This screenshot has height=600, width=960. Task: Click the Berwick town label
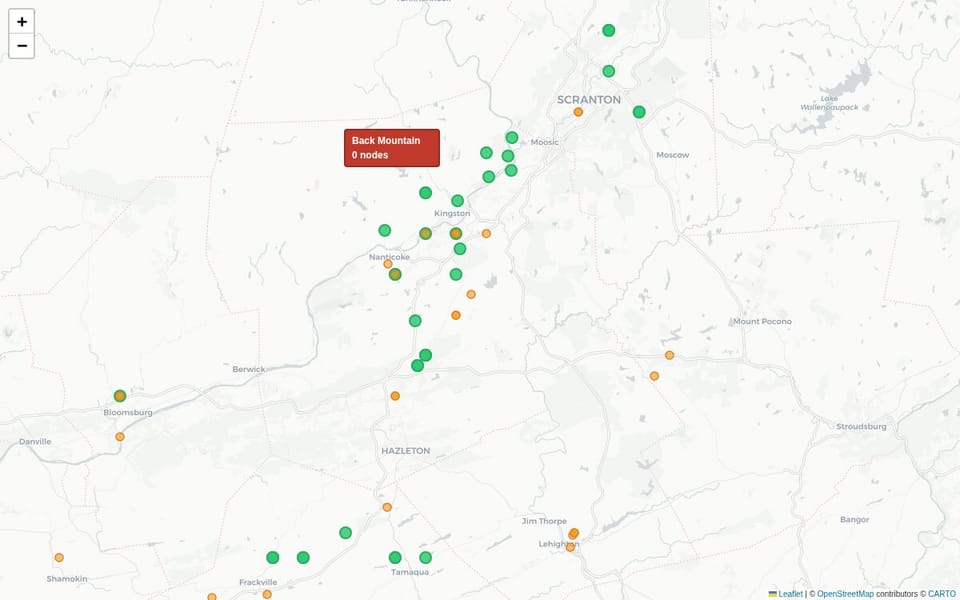[x=249, y=369]
